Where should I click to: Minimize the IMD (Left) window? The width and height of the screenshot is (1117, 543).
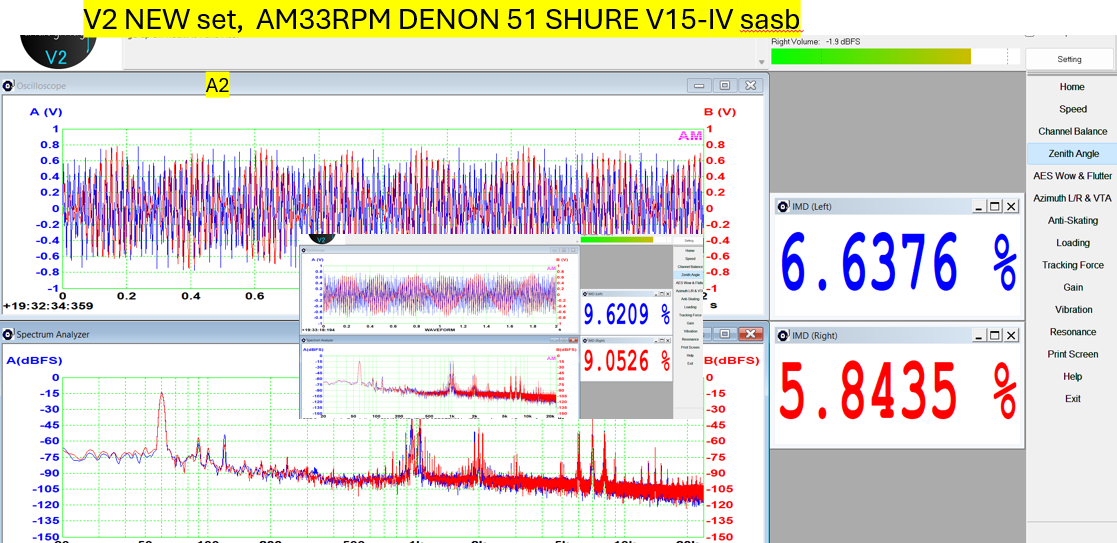980,206
